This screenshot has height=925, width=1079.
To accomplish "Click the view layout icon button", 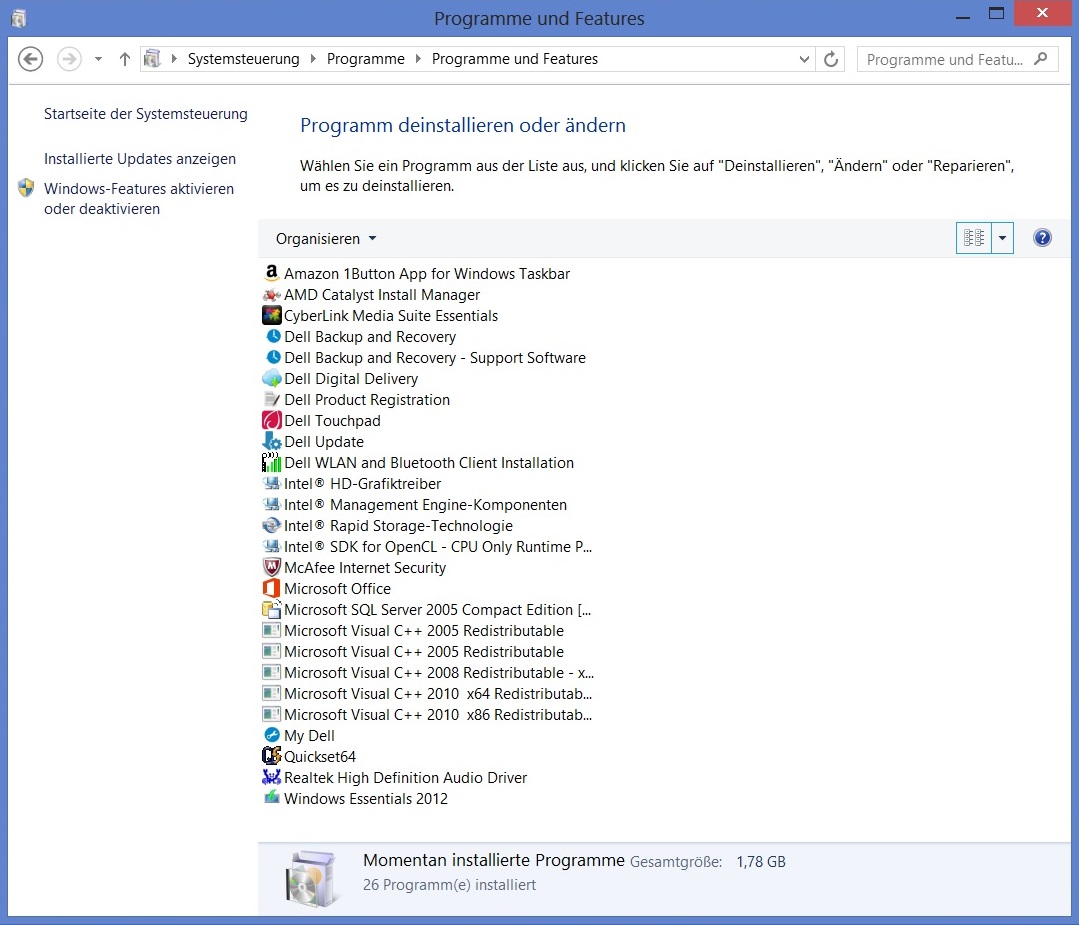I will (974, 238).
